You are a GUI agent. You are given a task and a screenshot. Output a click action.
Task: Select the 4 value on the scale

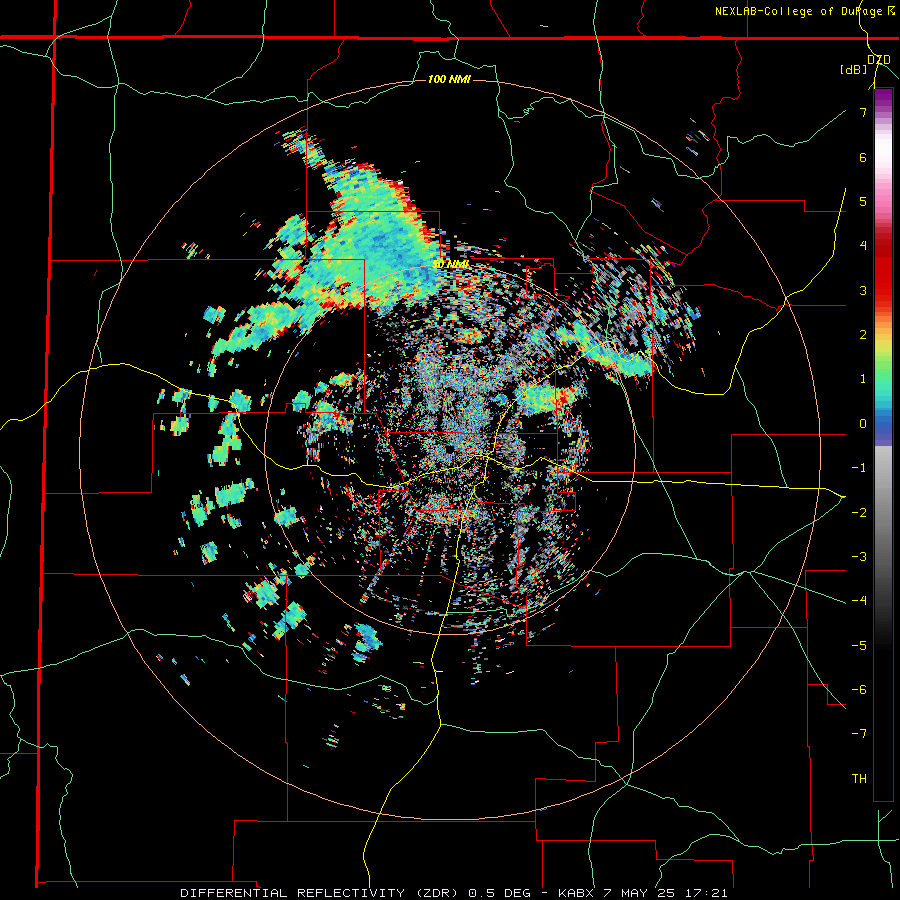point(863,246)
